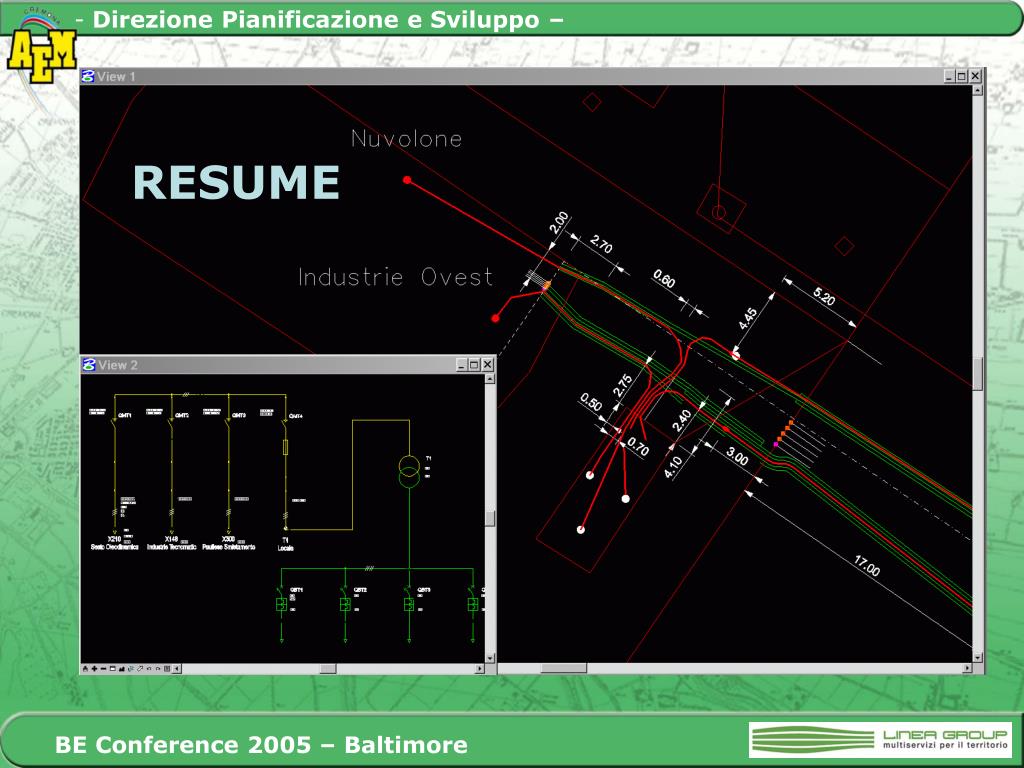Maximize the View 1 window
Screen dimensions: 1024x768
962,76
